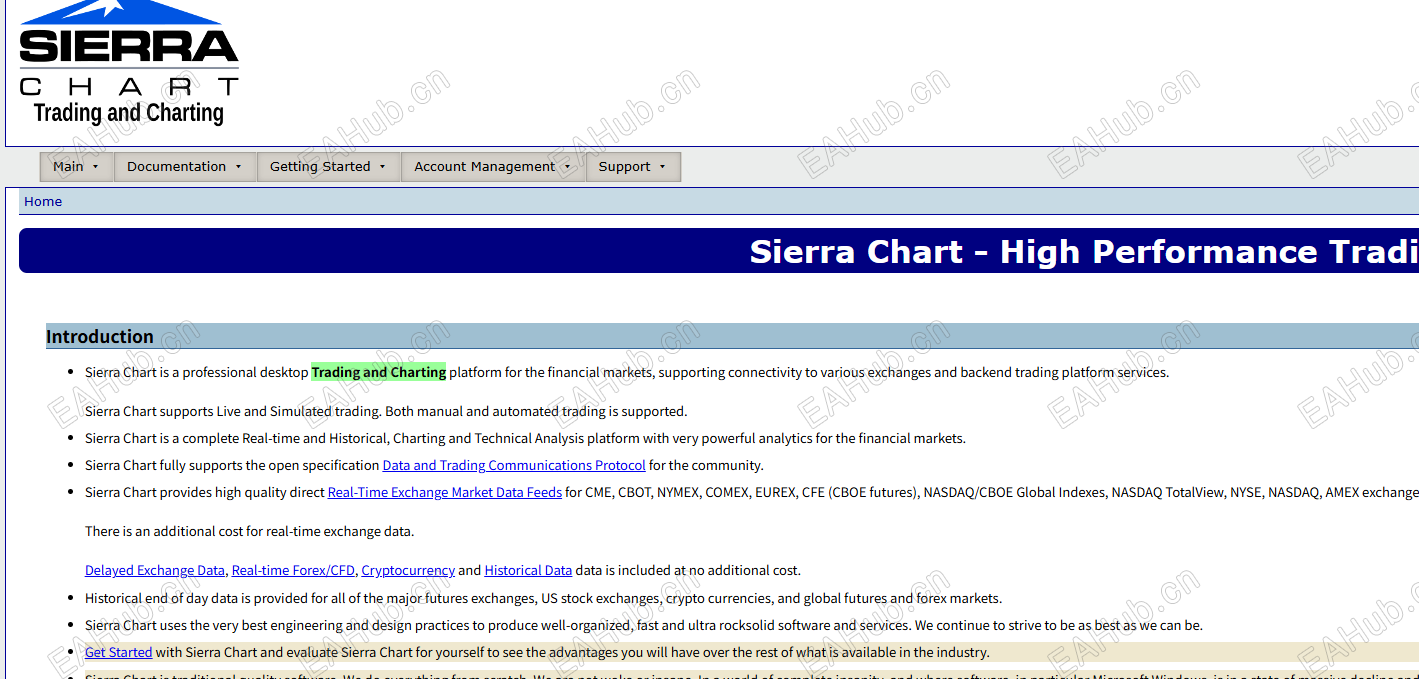Open the Real-time Forex/CFD link
Image resolution: width=1419 pixels, height=679 pixels.
(293, 570)
